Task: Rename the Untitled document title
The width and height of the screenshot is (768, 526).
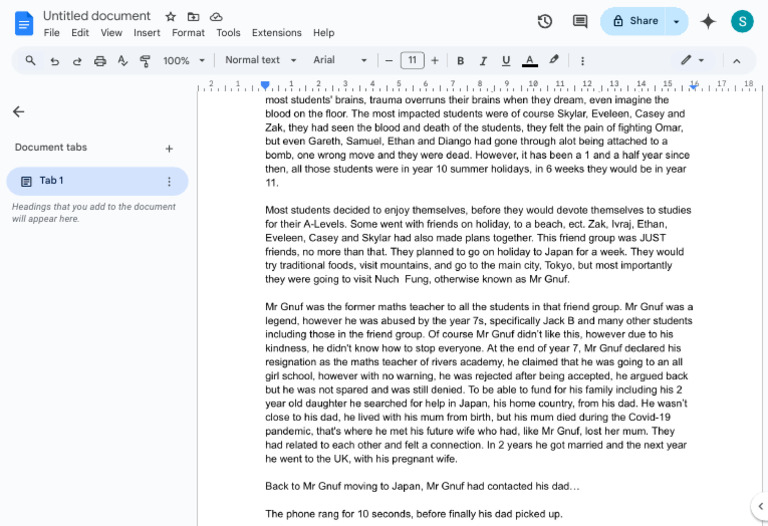Action: 96,16
